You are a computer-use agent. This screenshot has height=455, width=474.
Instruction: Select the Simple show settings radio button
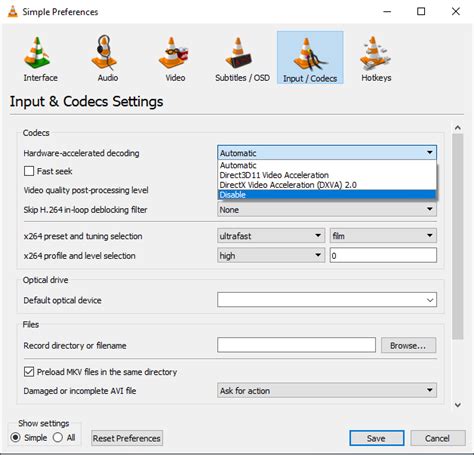15,437
